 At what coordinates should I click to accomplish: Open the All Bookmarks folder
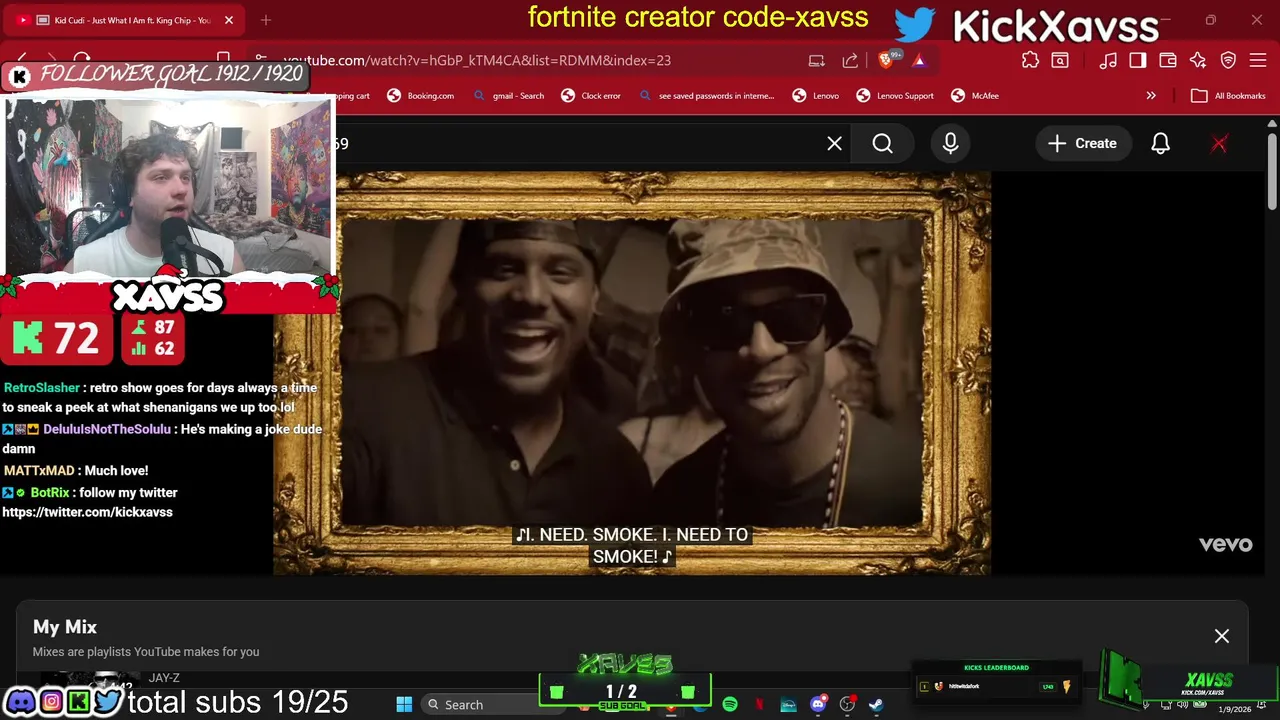(1228, 96)
